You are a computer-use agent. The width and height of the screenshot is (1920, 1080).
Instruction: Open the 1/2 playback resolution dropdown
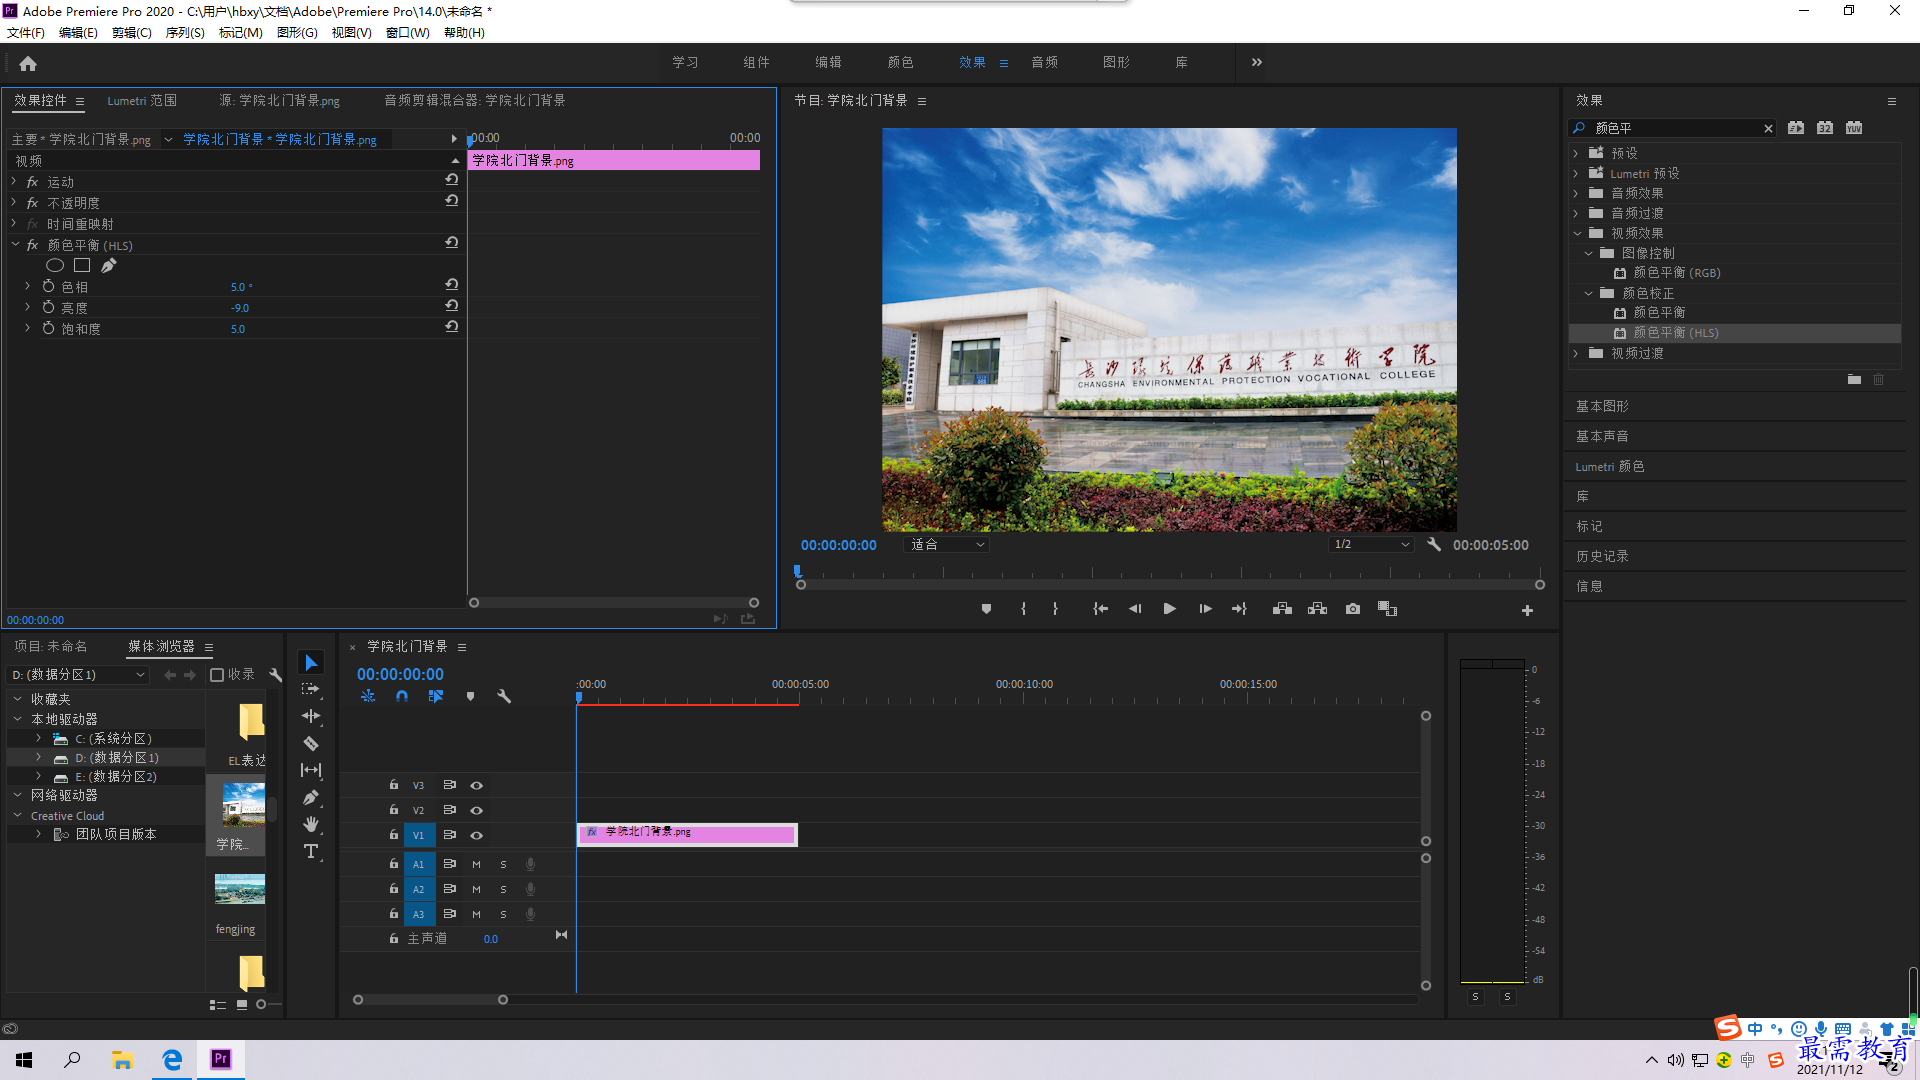tap(1371, 545)
